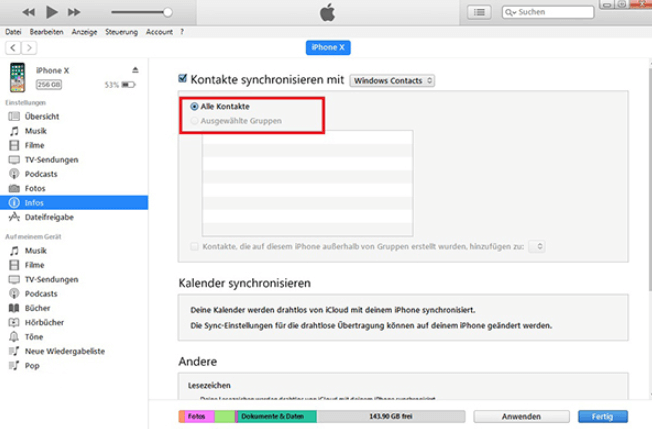The height and width of the screenshot is (429, 652).
Task: Click the volume slider in the toolbar
Action: point(140,12)
